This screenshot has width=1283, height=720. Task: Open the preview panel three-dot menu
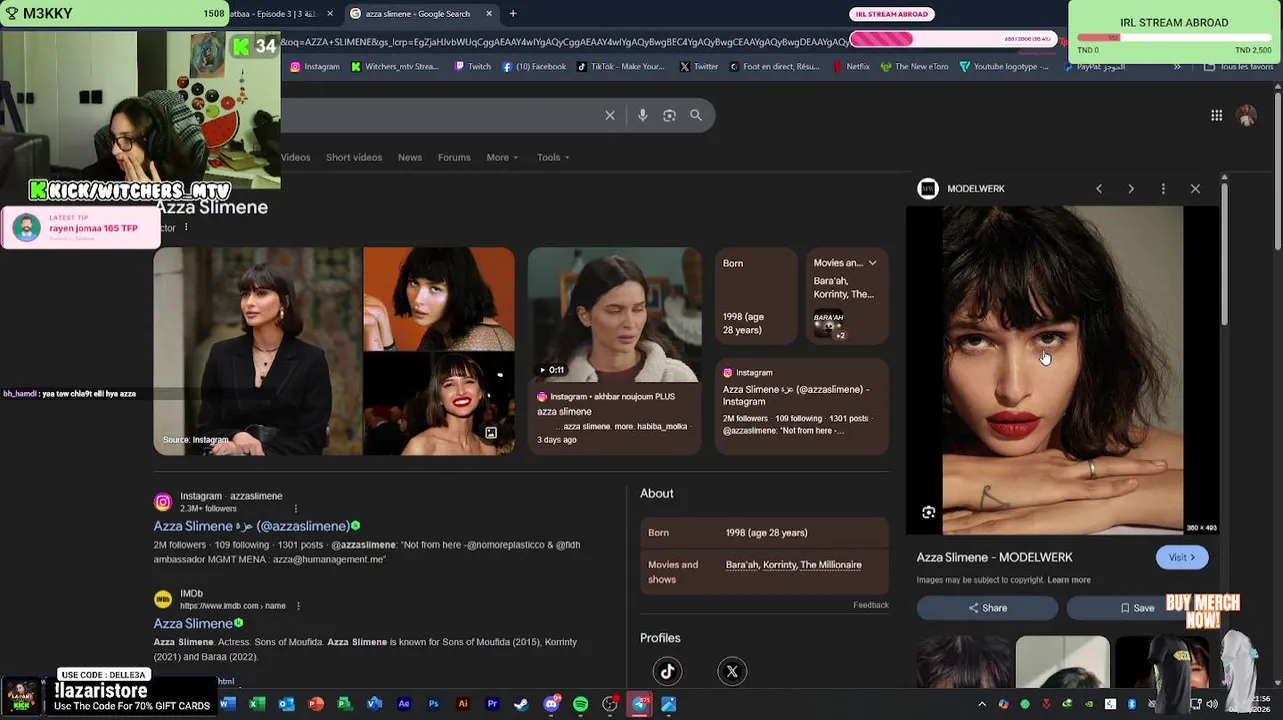pyautogui.click(x=1163, y=188)
